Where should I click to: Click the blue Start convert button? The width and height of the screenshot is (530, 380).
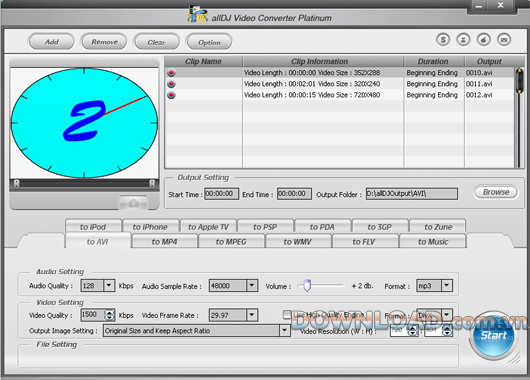click(x=493, y=335)
